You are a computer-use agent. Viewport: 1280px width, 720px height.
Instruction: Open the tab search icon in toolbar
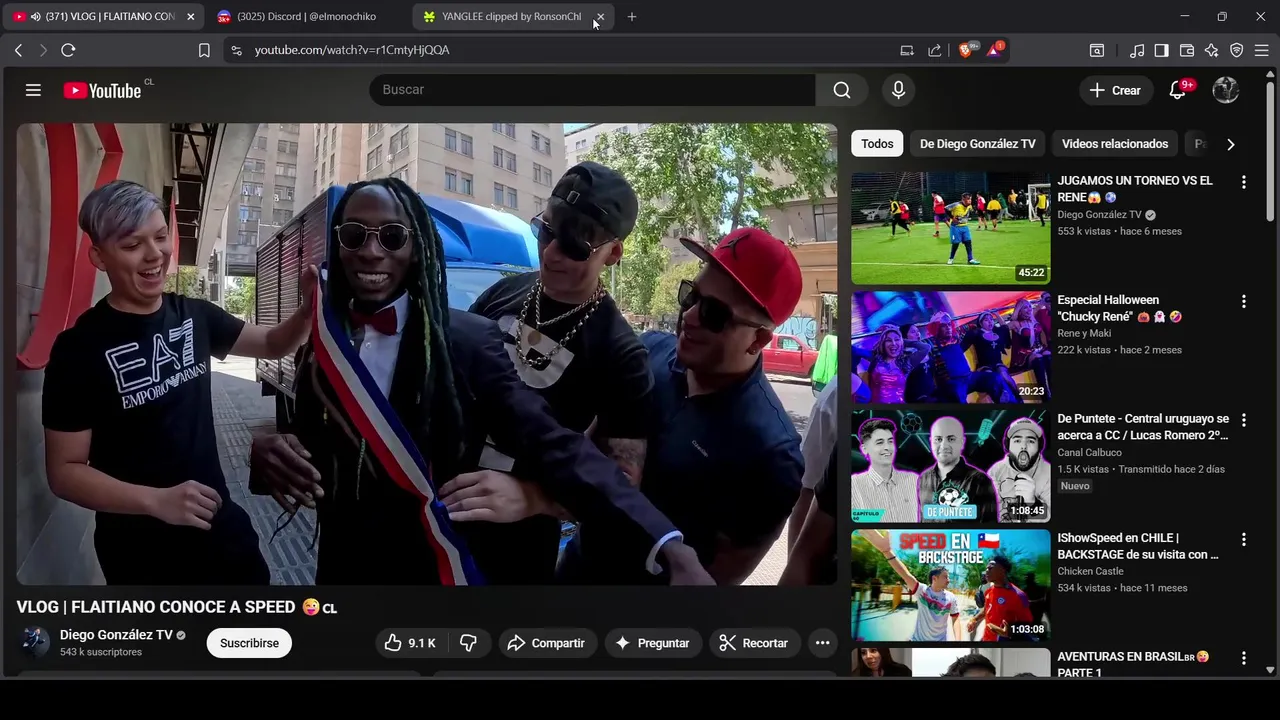1097,50
